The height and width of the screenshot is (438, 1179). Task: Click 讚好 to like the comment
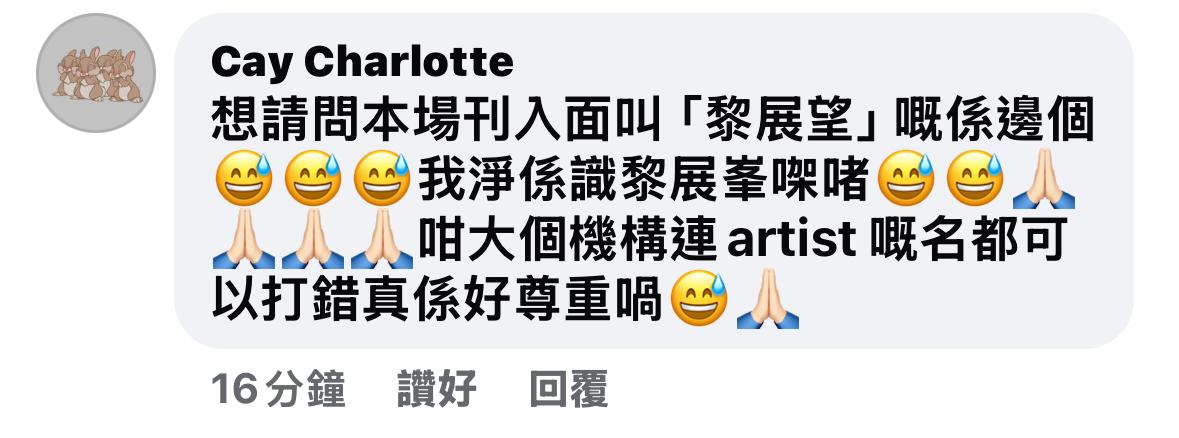(437, 390)
